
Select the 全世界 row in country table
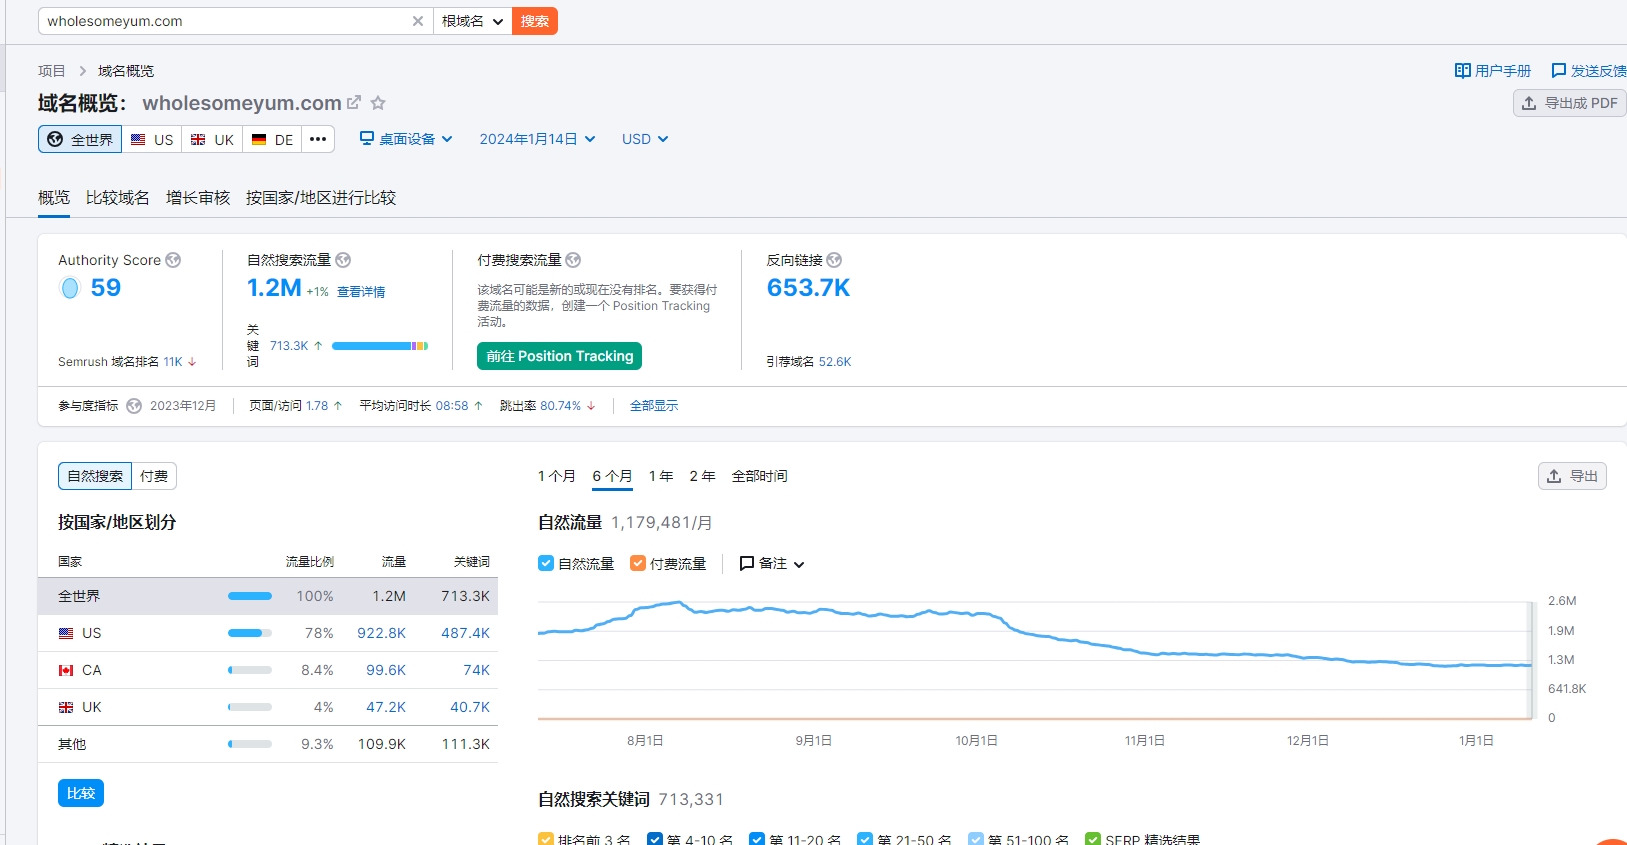(268, 596)
